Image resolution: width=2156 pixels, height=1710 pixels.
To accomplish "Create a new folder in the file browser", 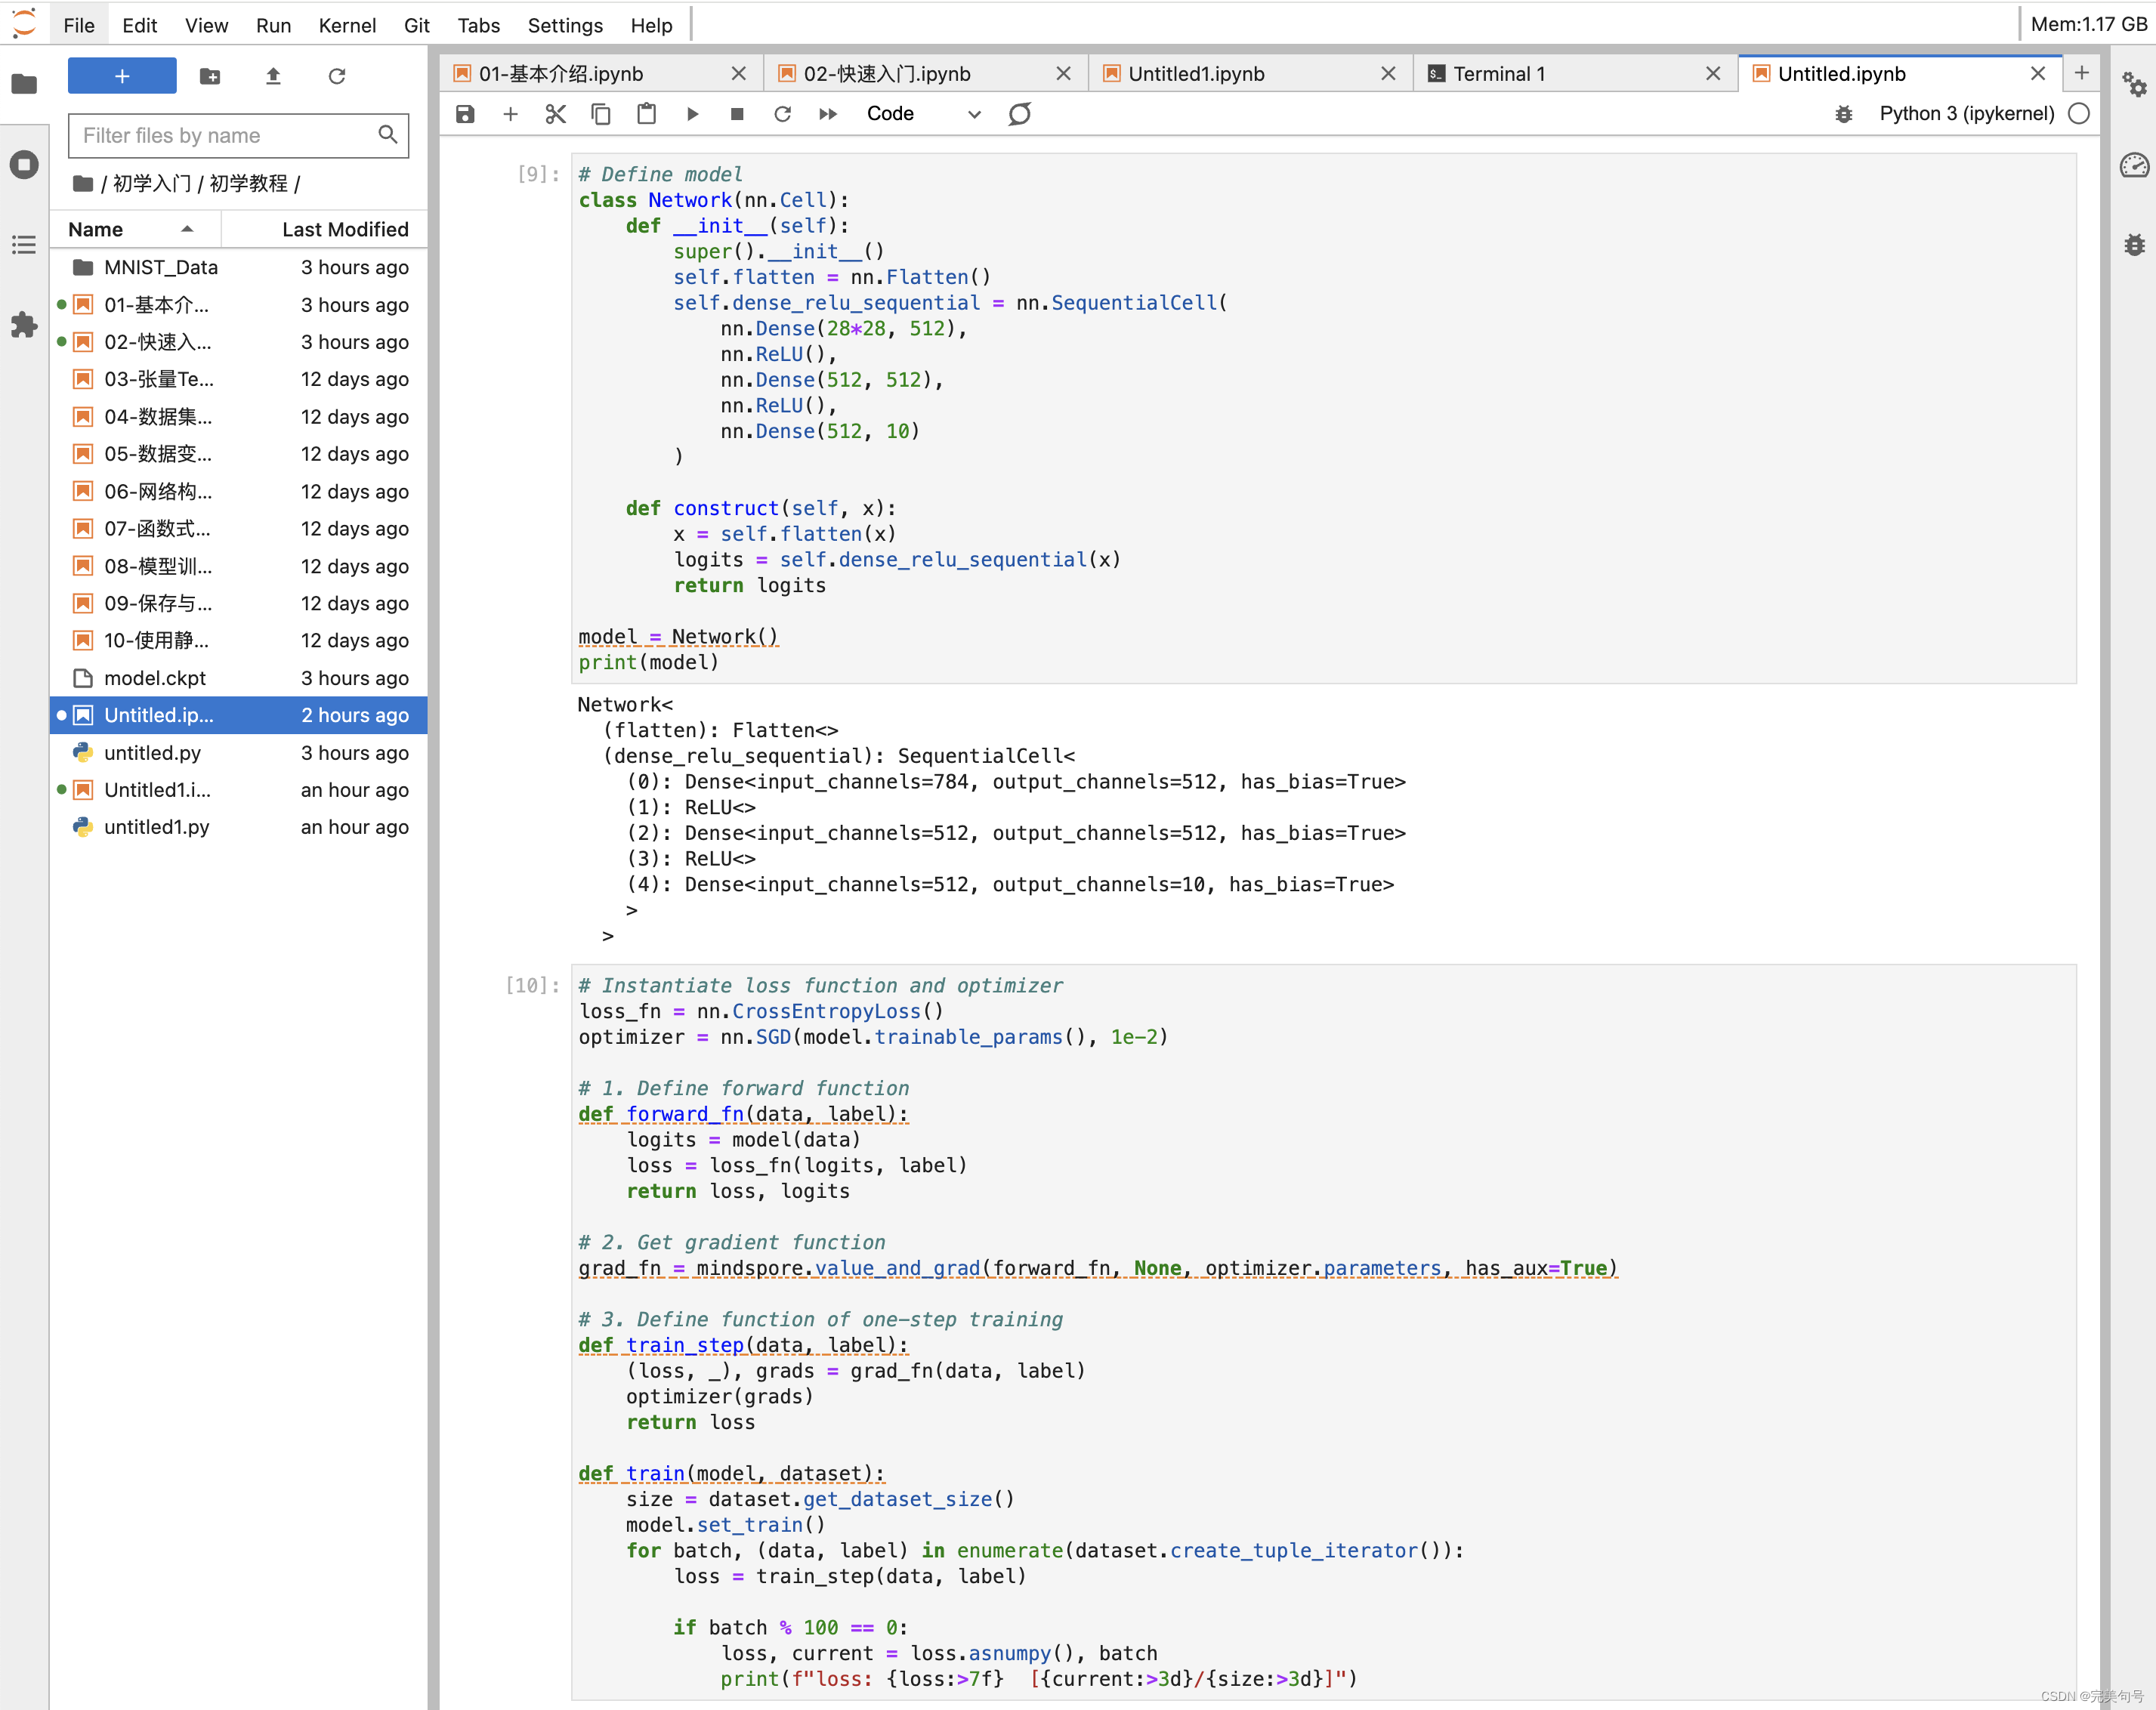I will 210,76.
